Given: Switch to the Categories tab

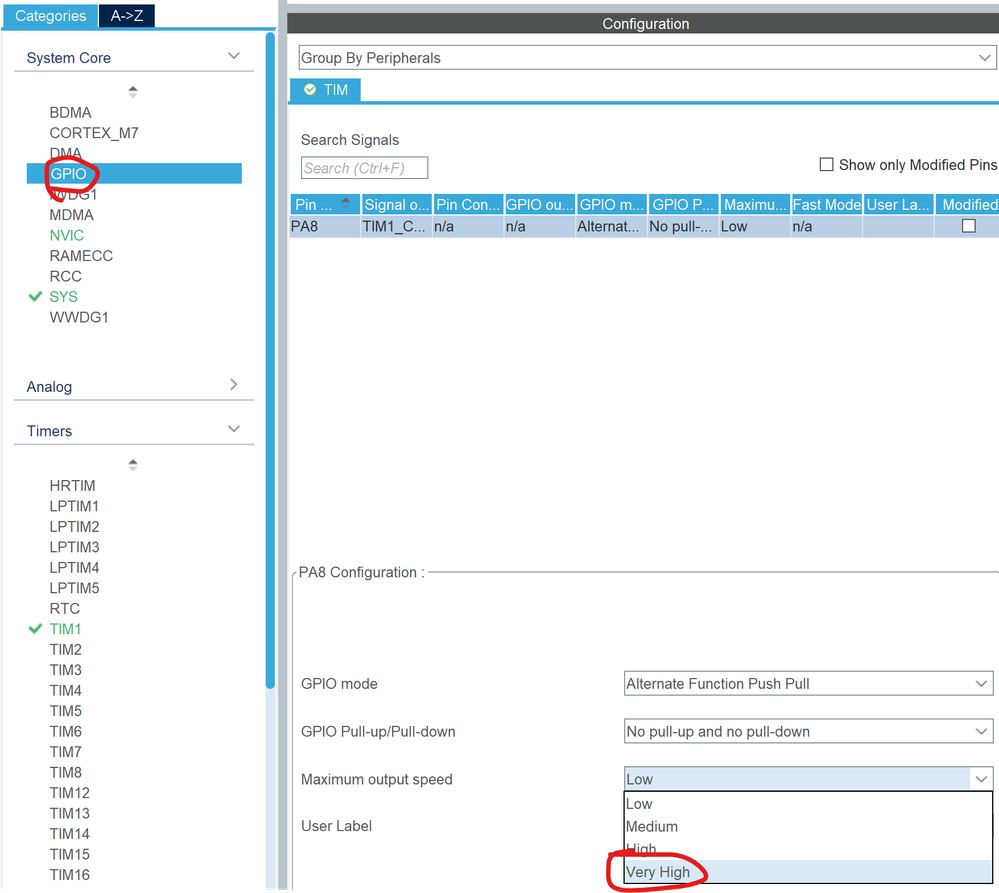Looking at the screenshot, I should point(50,16).
